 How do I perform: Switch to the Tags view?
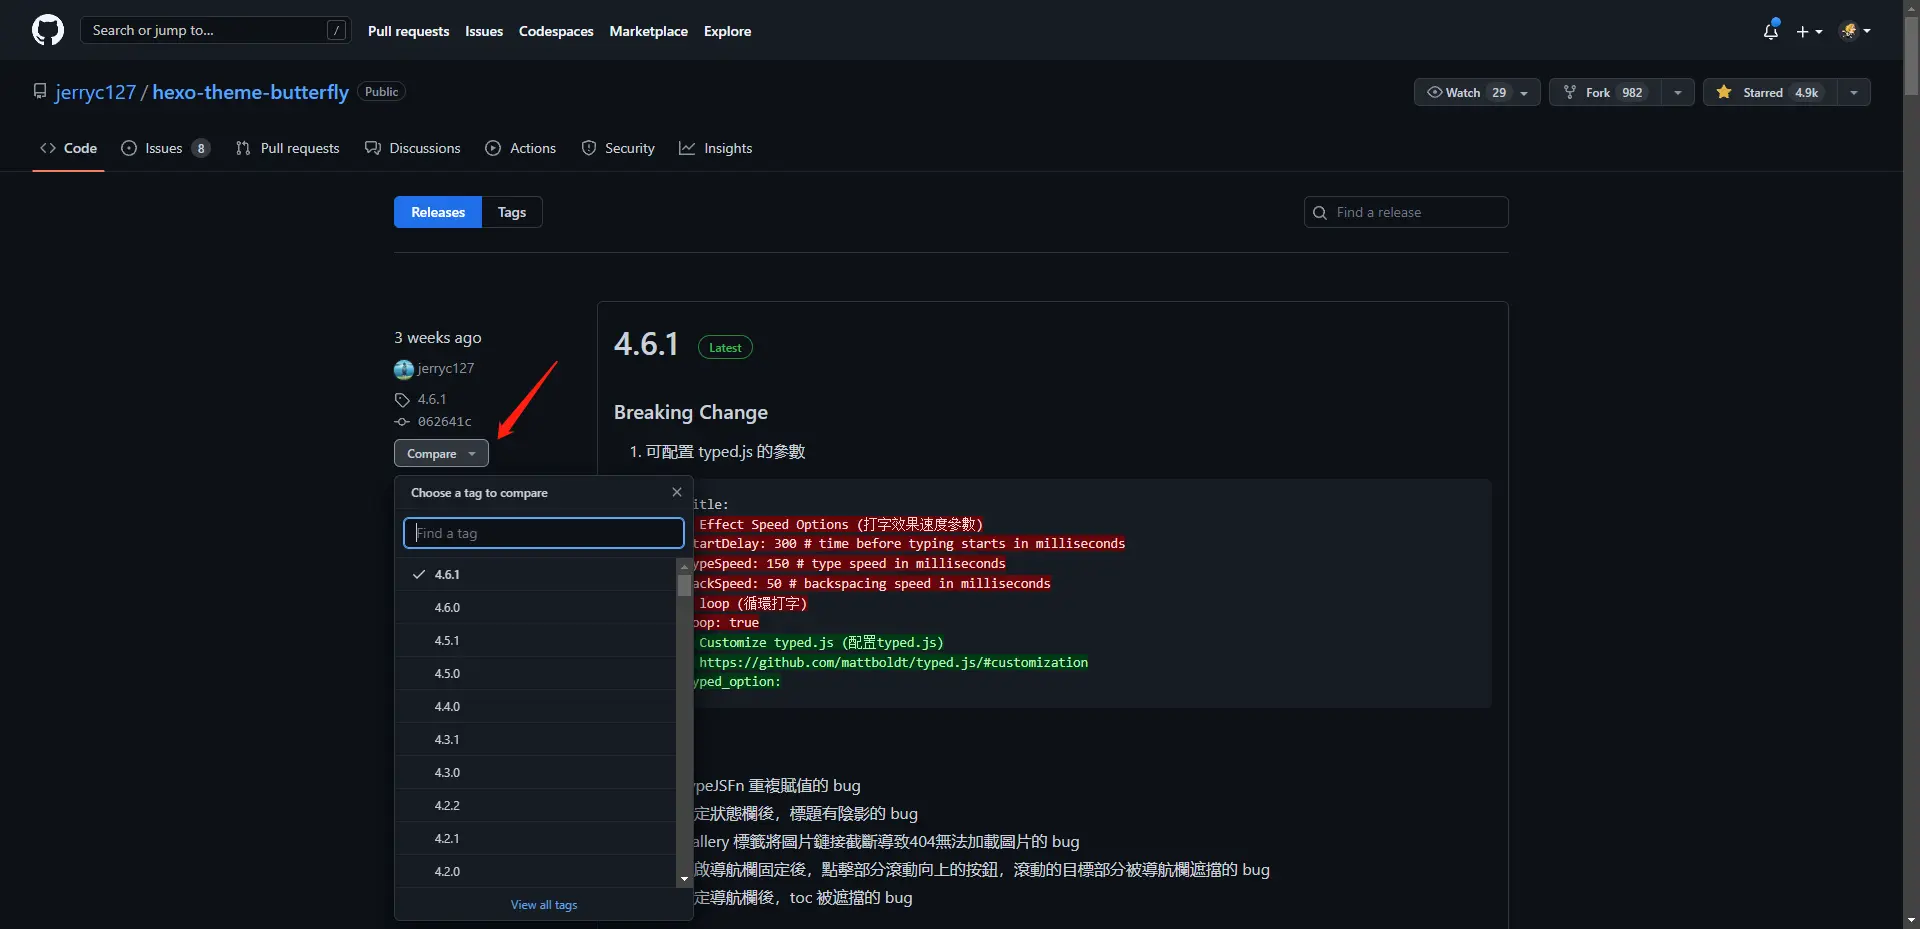coord(512,212)
